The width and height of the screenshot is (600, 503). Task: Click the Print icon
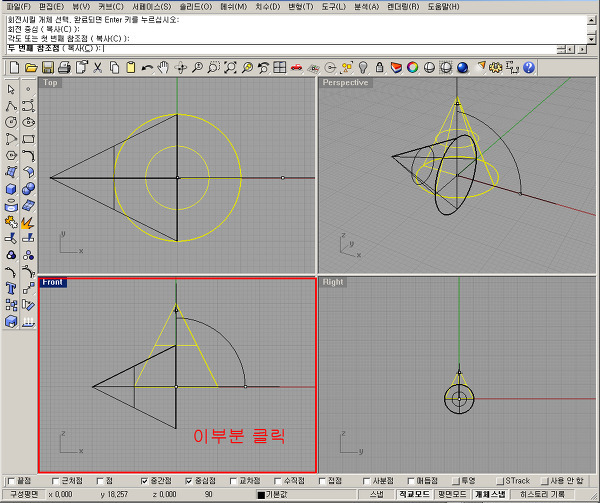coord(64,68)
